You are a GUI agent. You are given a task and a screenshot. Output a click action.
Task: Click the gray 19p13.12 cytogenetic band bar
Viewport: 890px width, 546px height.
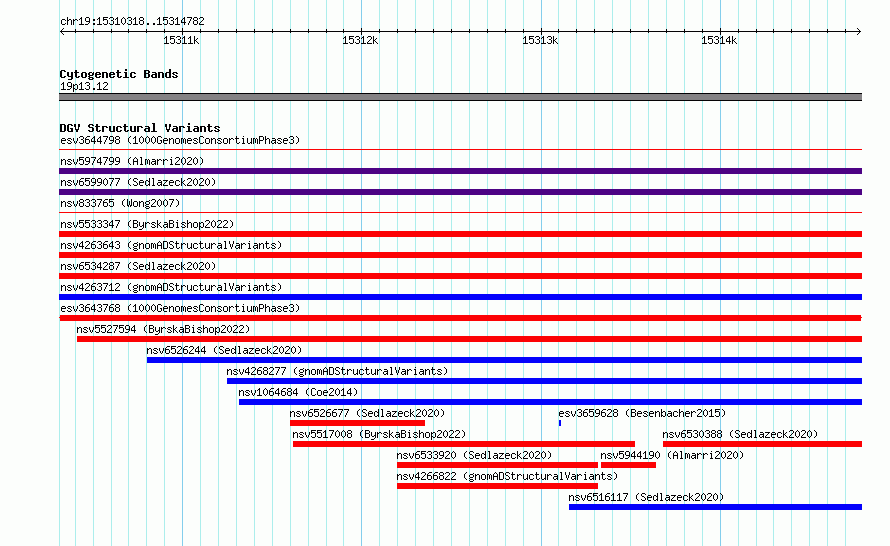pos(460,97)
